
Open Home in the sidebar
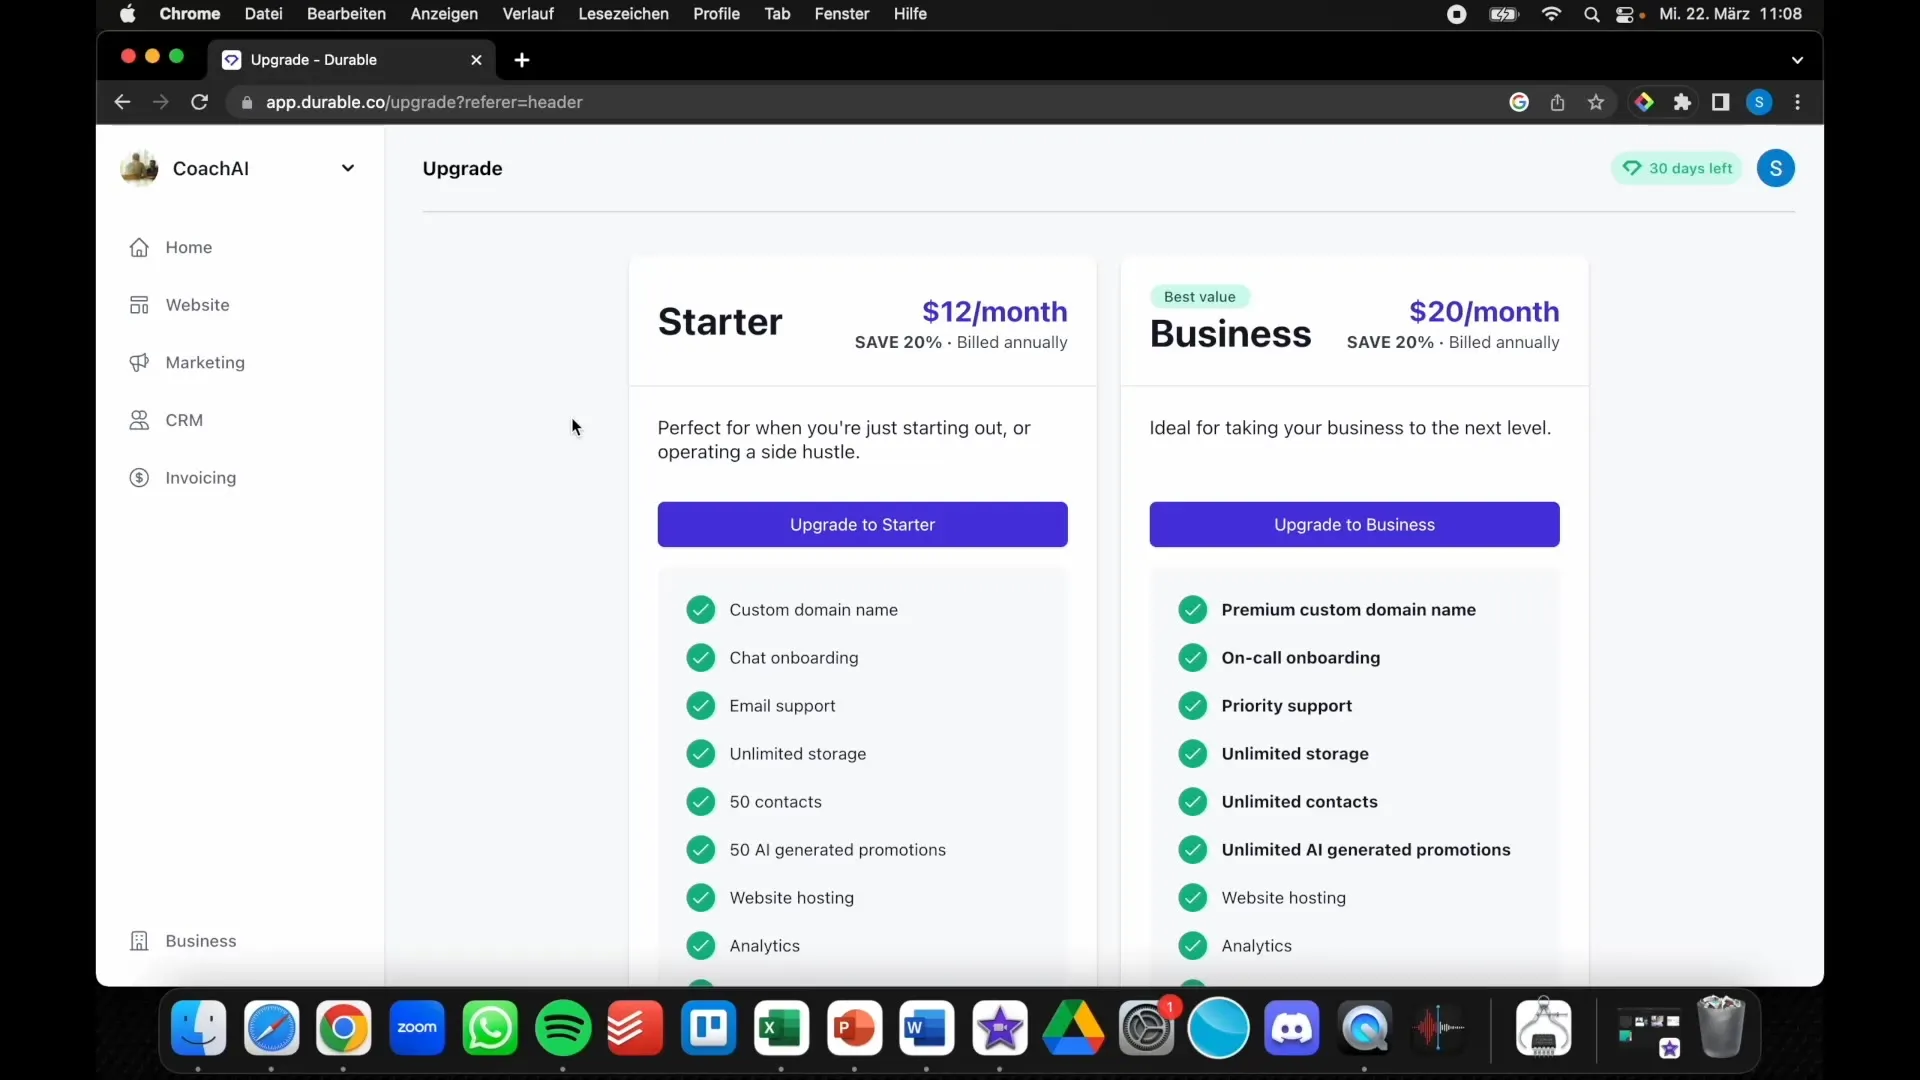[x=188, y=247]
